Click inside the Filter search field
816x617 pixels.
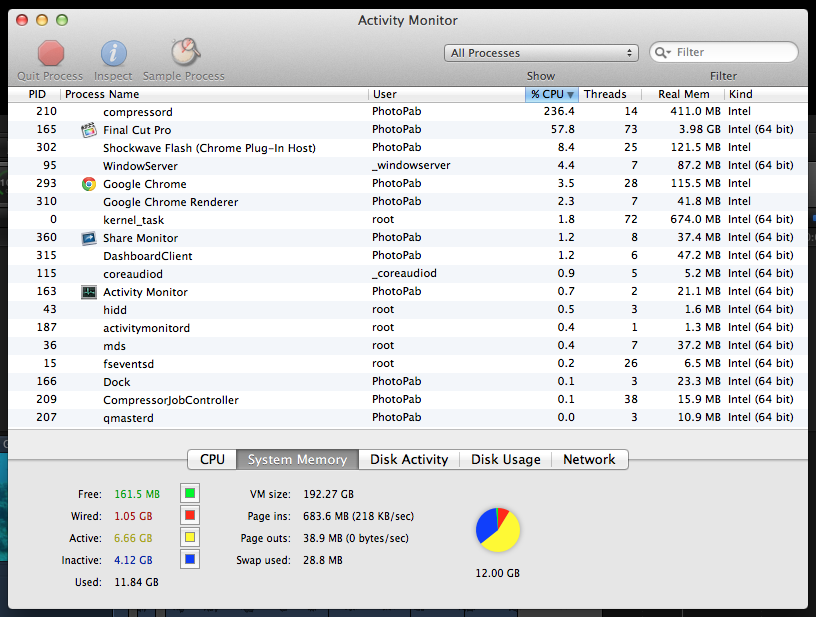pyautogui.click(x=724, y=52)
